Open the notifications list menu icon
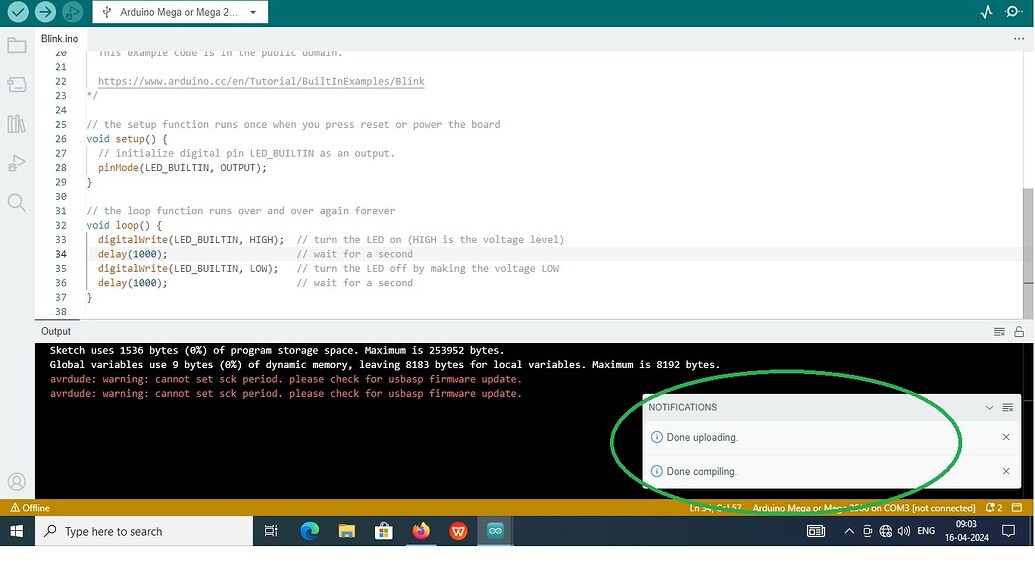 [1008, 407]
